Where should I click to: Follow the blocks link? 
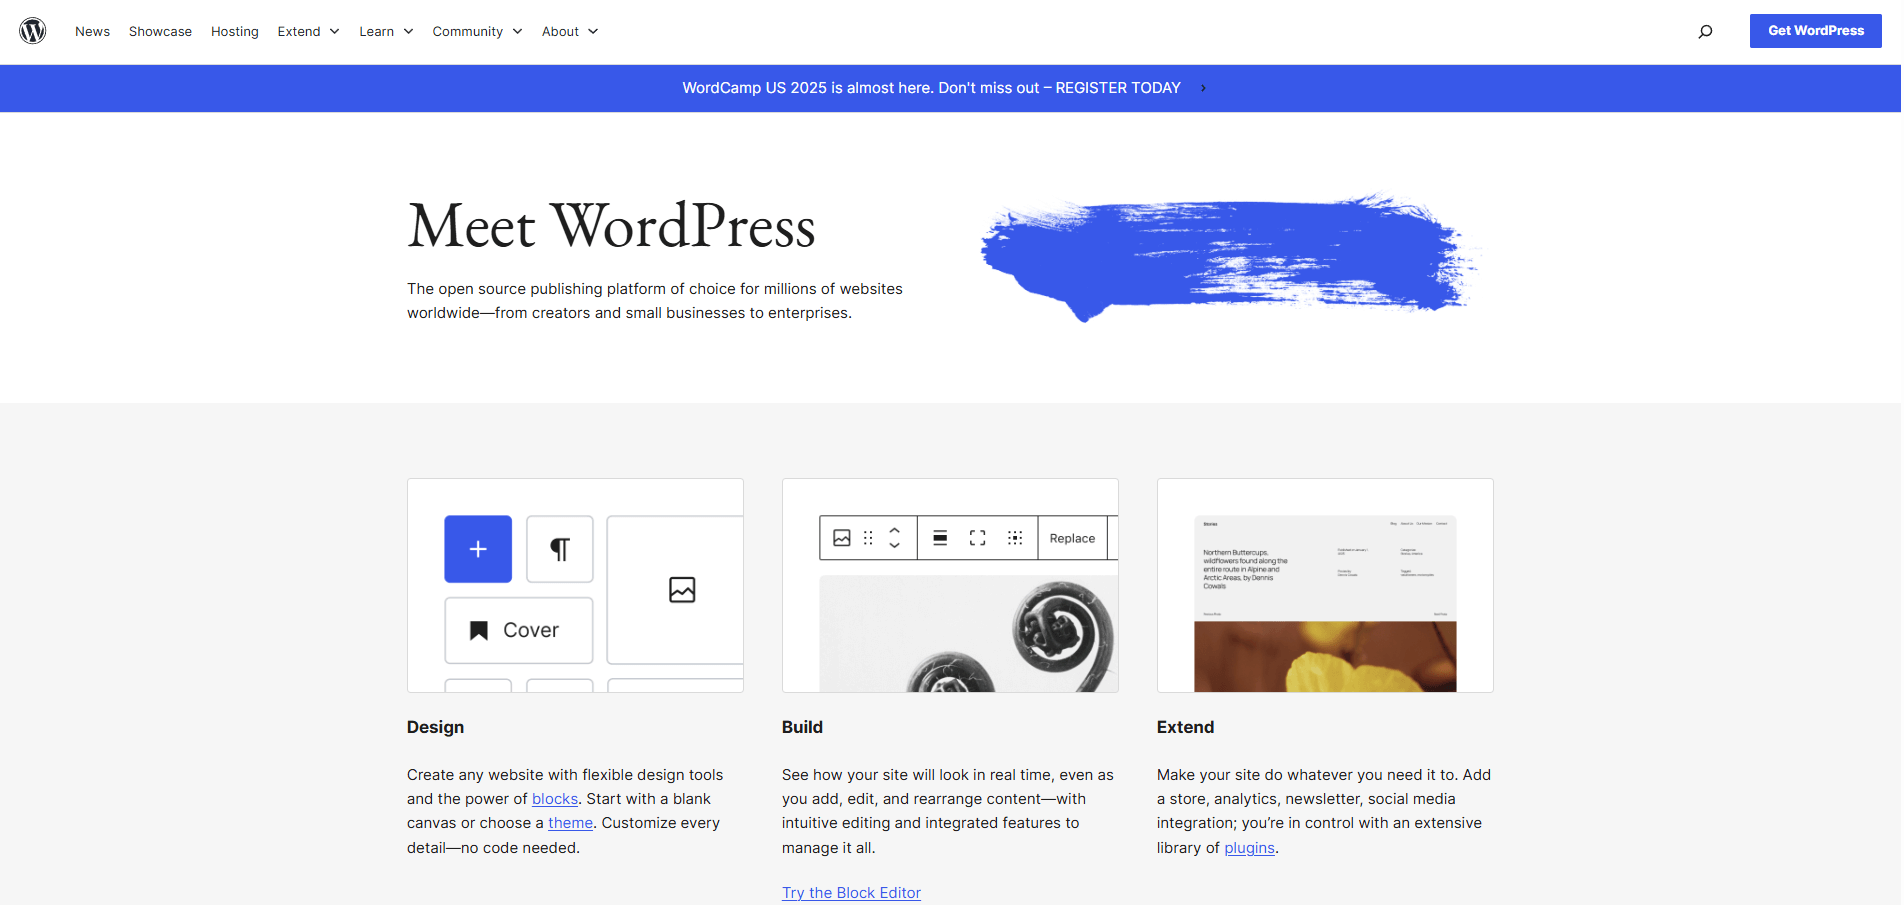[x=555, y=799]
